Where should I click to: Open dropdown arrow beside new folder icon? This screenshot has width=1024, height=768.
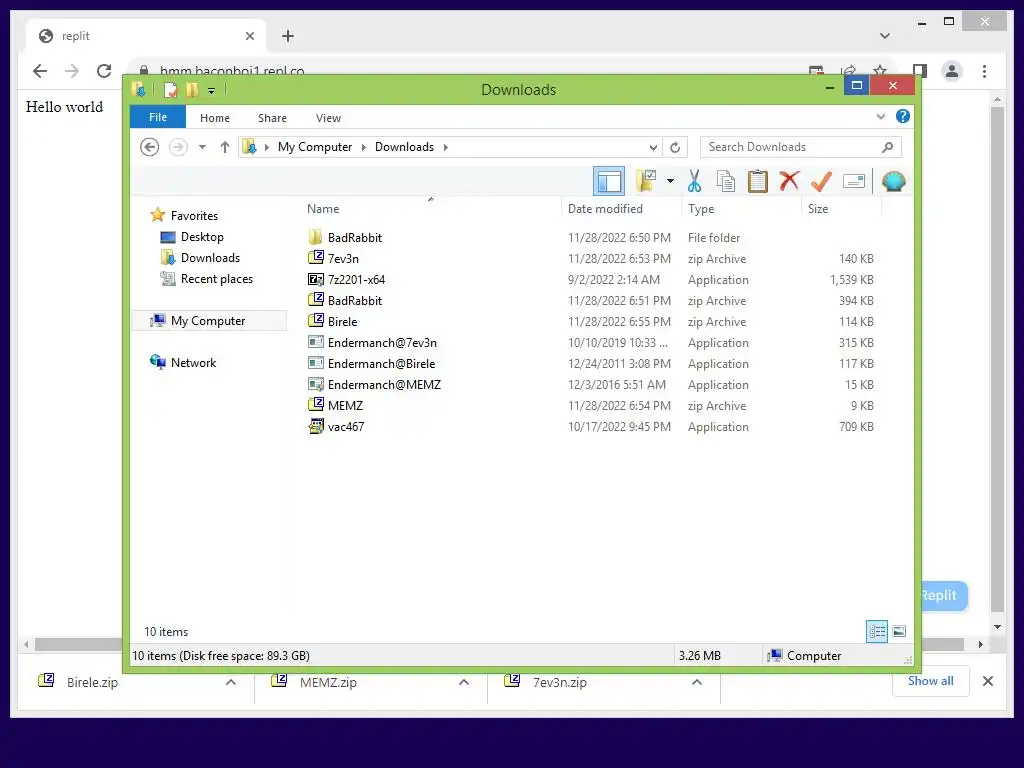pyautogui.click(x=670, y=181)
